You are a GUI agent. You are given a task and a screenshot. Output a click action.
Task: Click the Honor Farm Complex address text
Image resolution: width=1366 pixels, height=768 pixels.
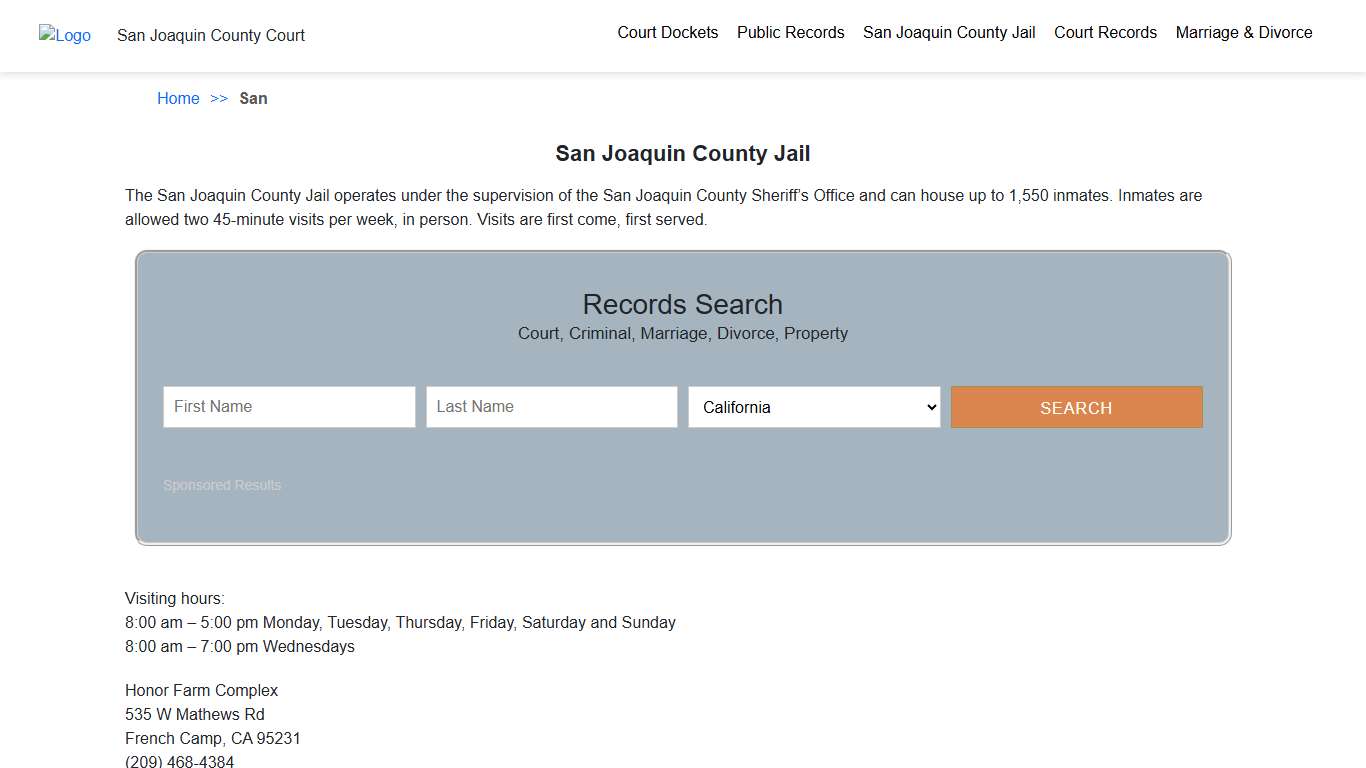201,690
